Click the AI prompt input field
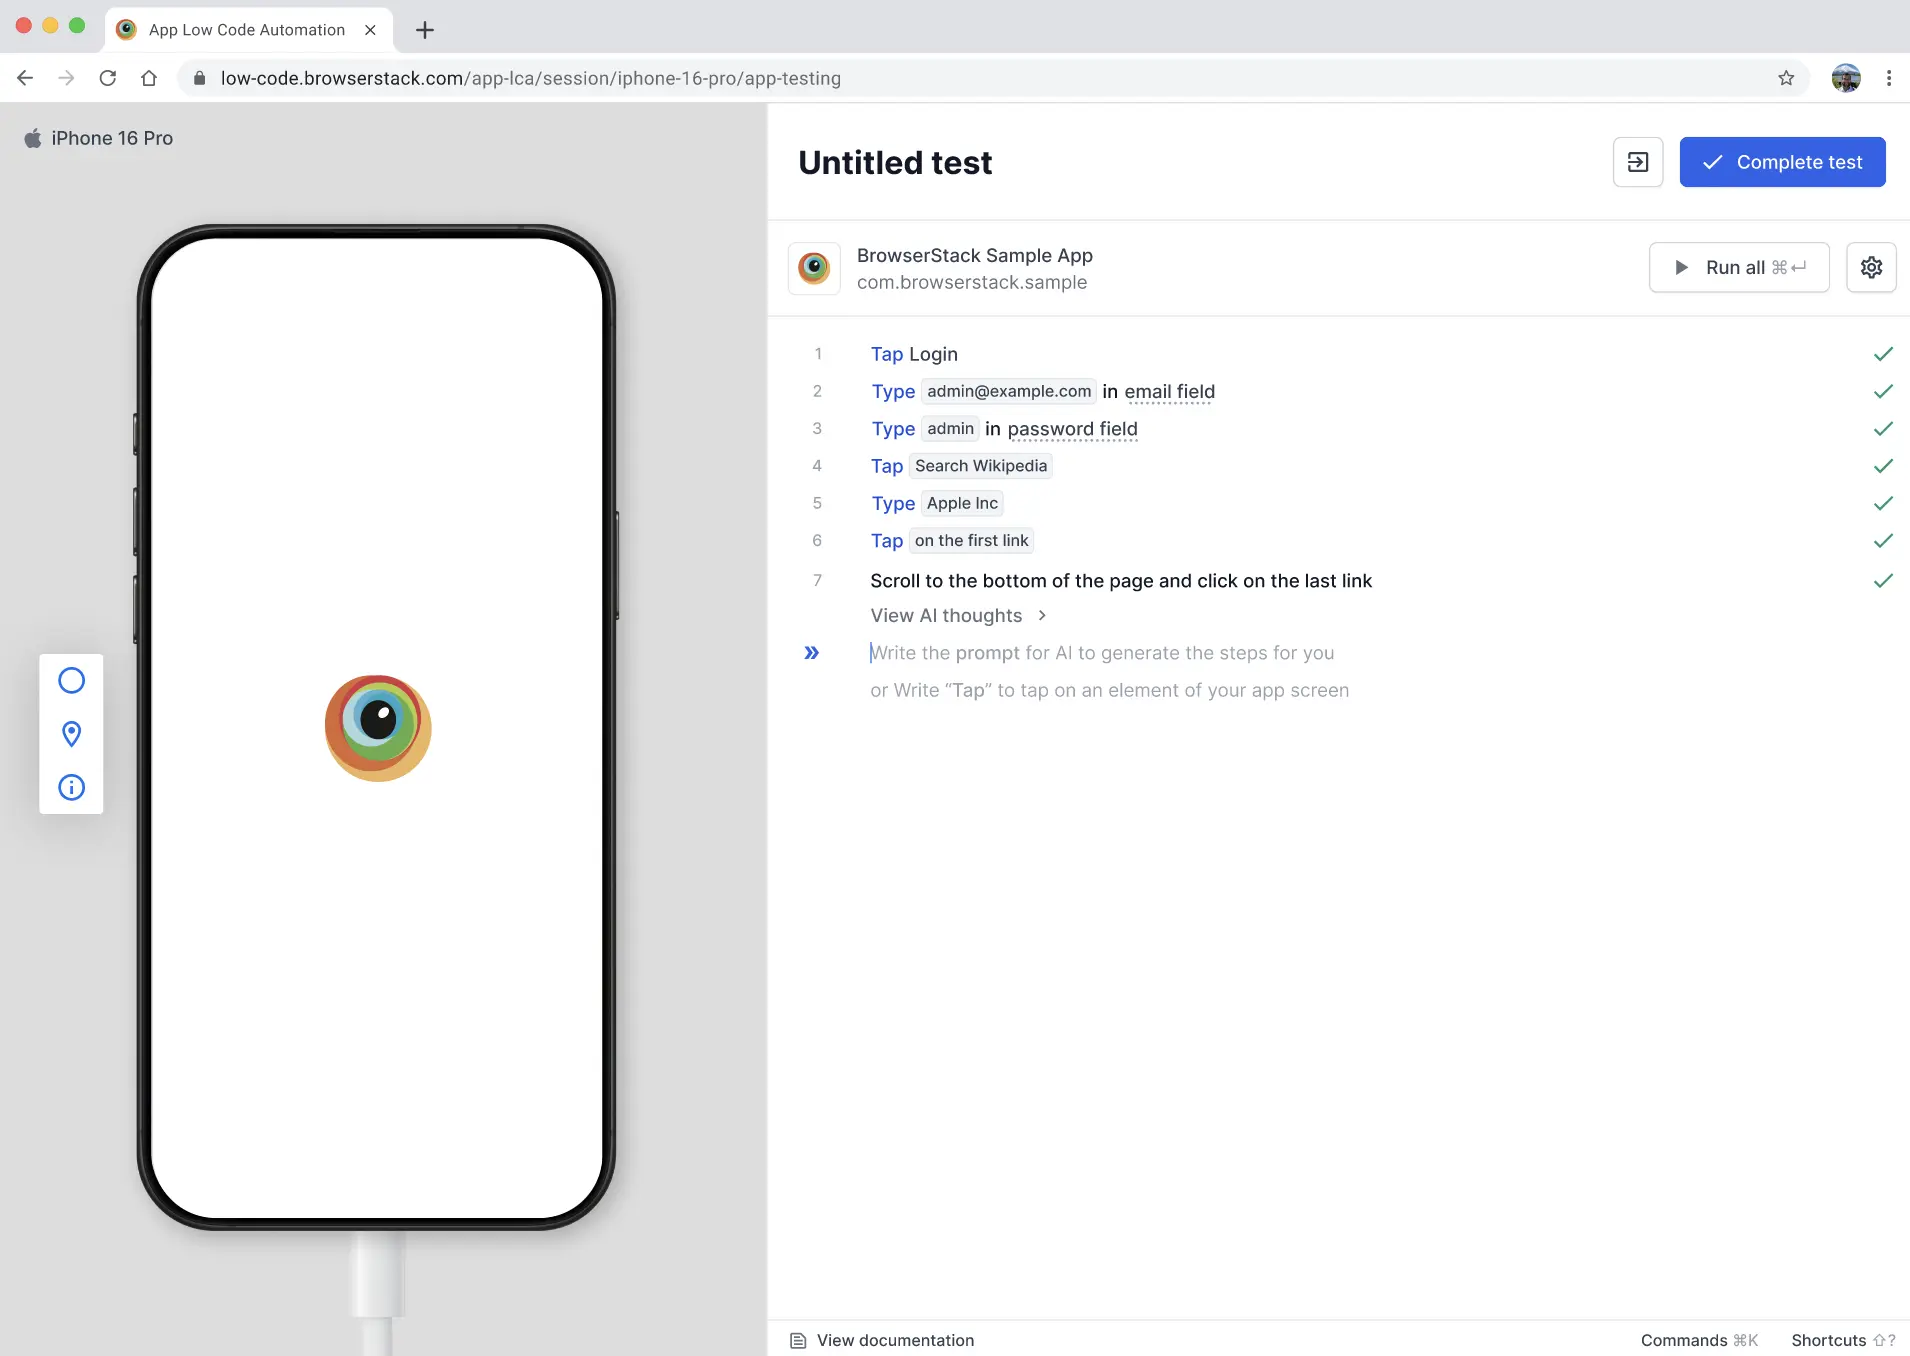 [1100, 652]
